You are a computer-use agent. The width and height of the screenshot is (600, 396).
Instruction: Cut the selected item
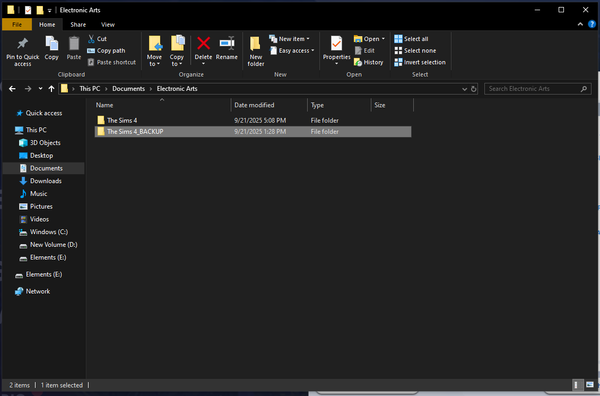click(98, 39)
